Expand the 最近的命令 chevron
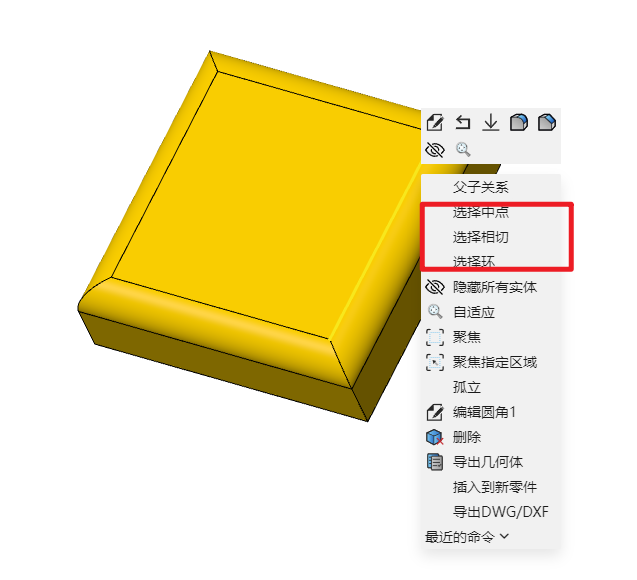The image size is (637, 580). (x=504, y=537)
